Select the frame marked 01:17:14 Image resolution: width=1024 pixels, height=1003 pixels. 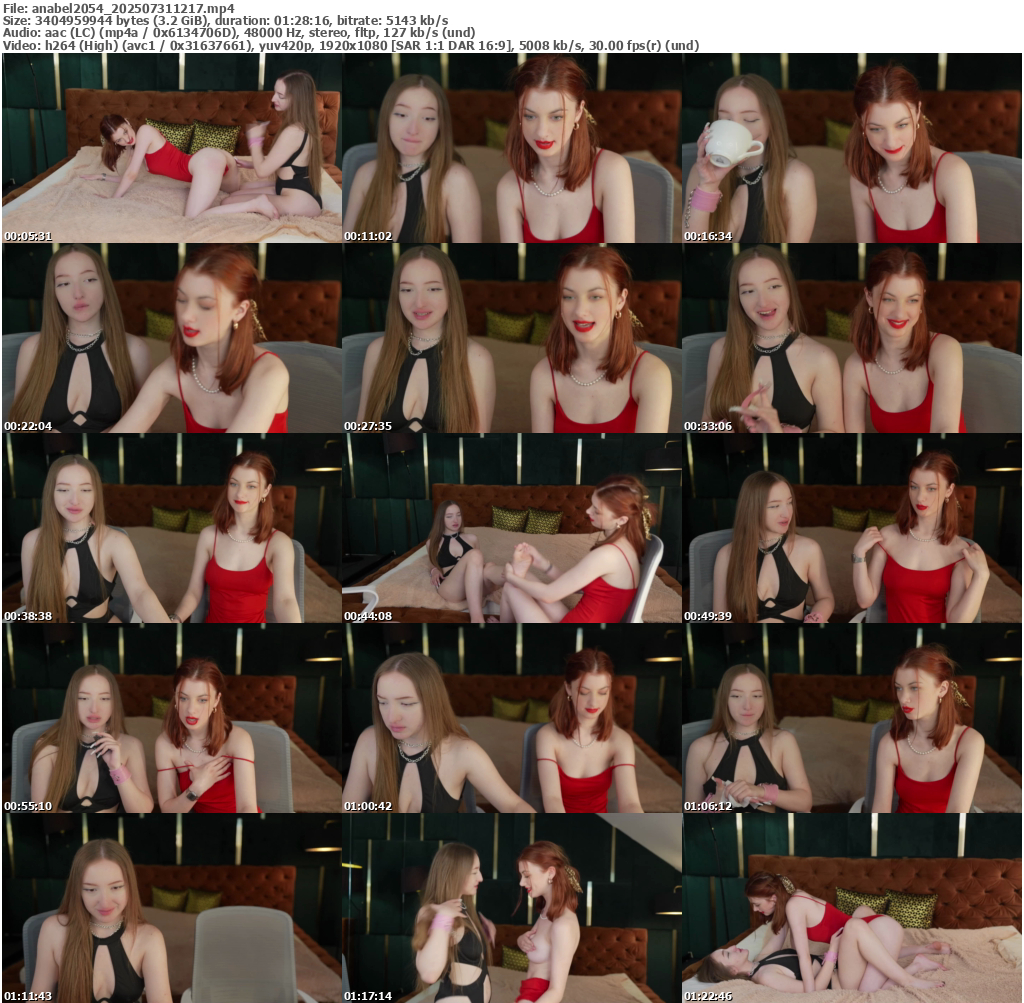511,908
